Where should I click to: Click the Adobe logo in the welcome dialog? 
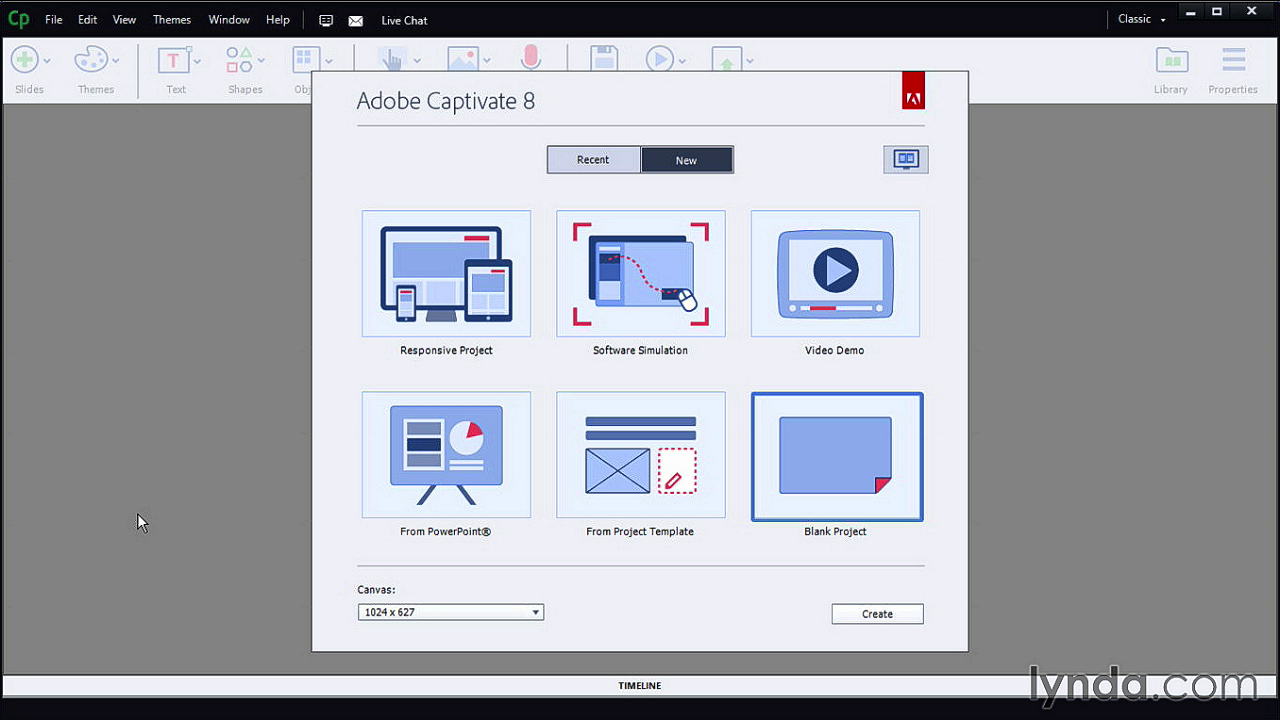click(913, 90)
